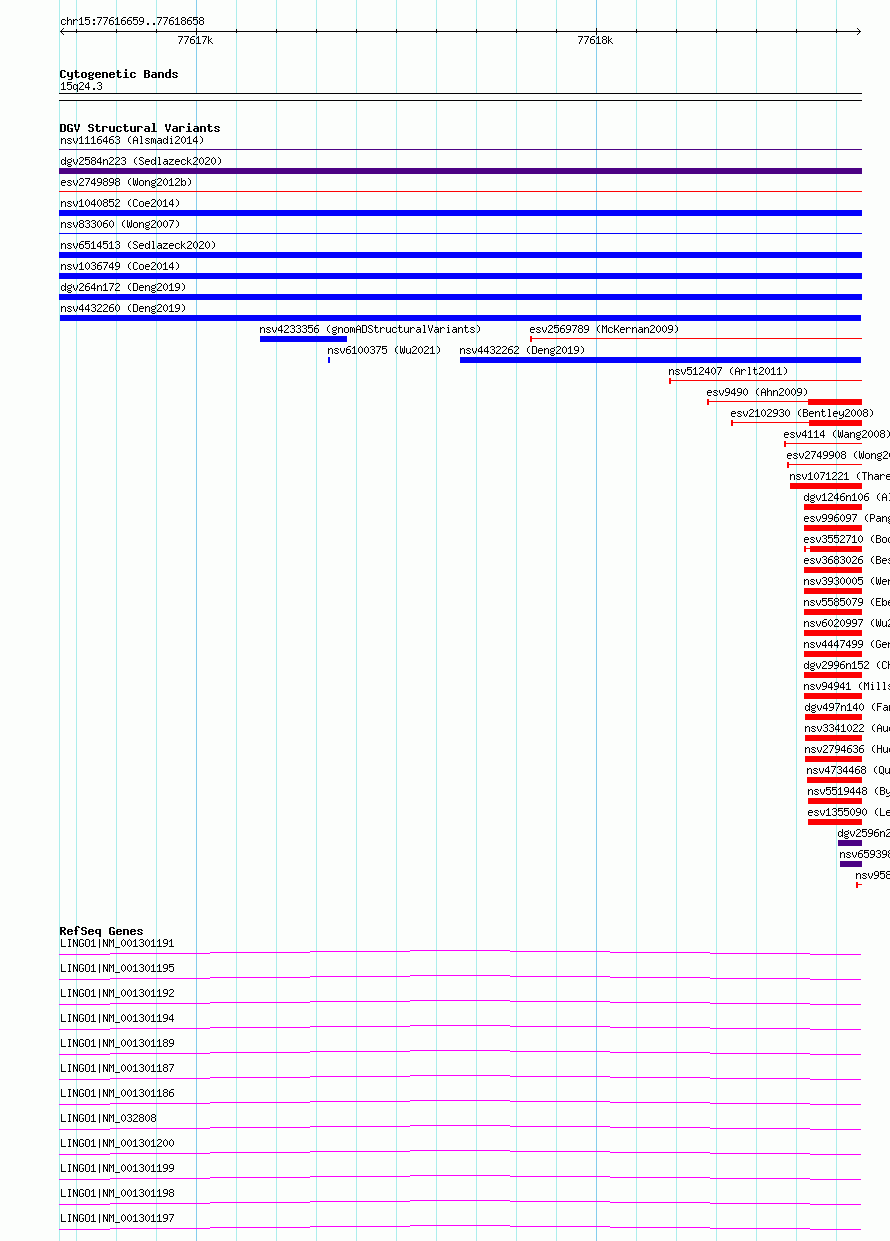This screenshot has height=1241, width=890.
Task: Open variant nsv6514513 (Sedlazeck2020)
Action: [138, 246]
